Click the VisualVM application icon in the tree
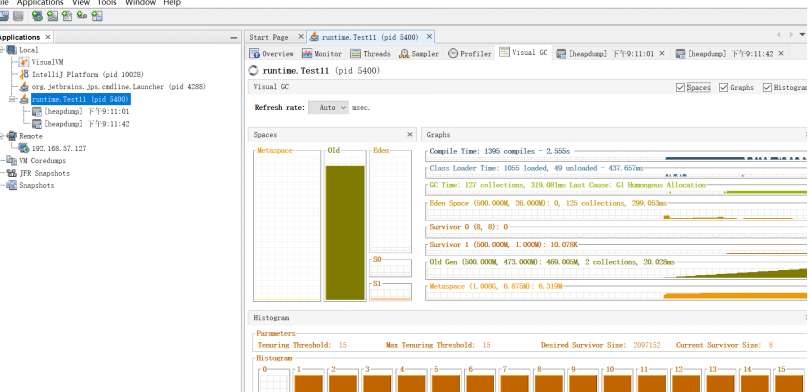 (24, 62)
